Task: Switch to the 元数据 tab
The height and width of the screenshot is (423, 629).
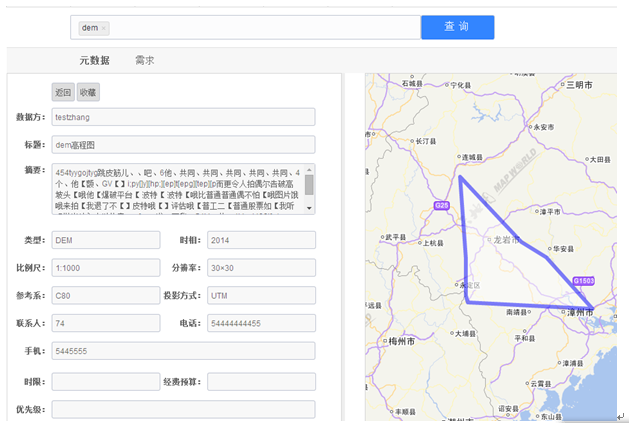Action: click(95, 61)
